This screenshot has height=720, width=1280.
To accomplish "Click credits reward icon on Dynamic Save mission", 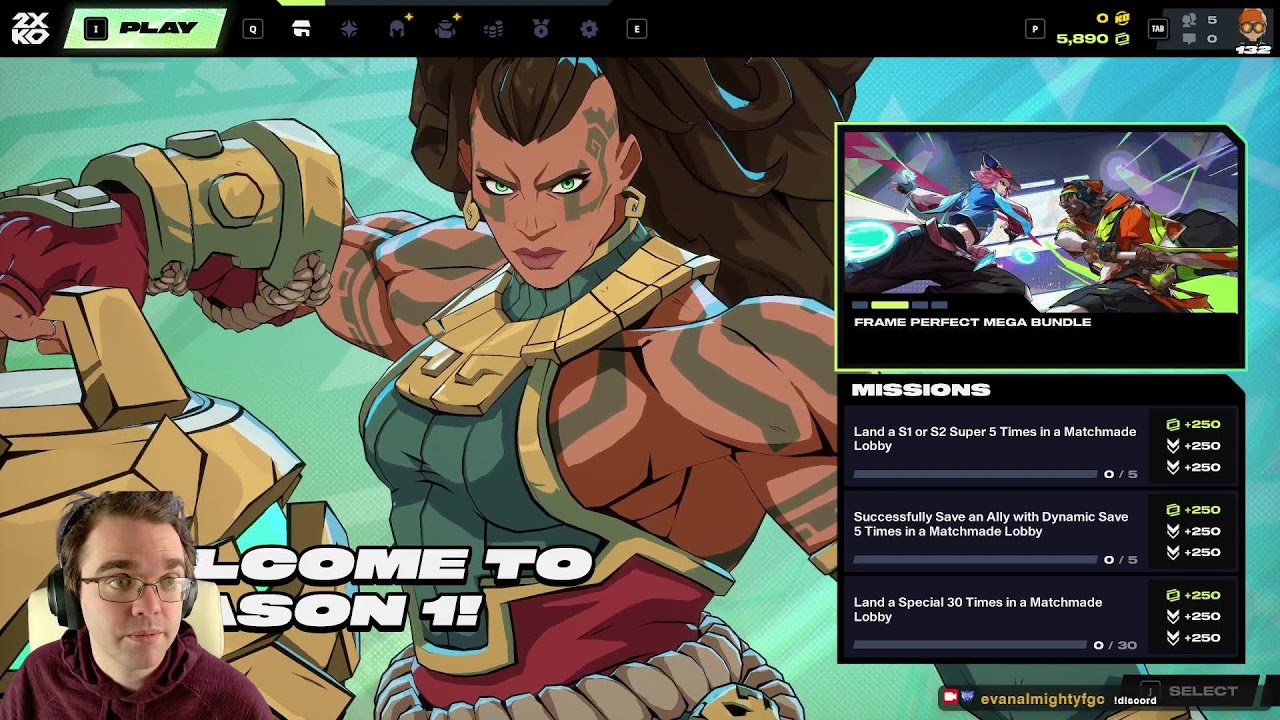I will click(x=1173, y=510).
